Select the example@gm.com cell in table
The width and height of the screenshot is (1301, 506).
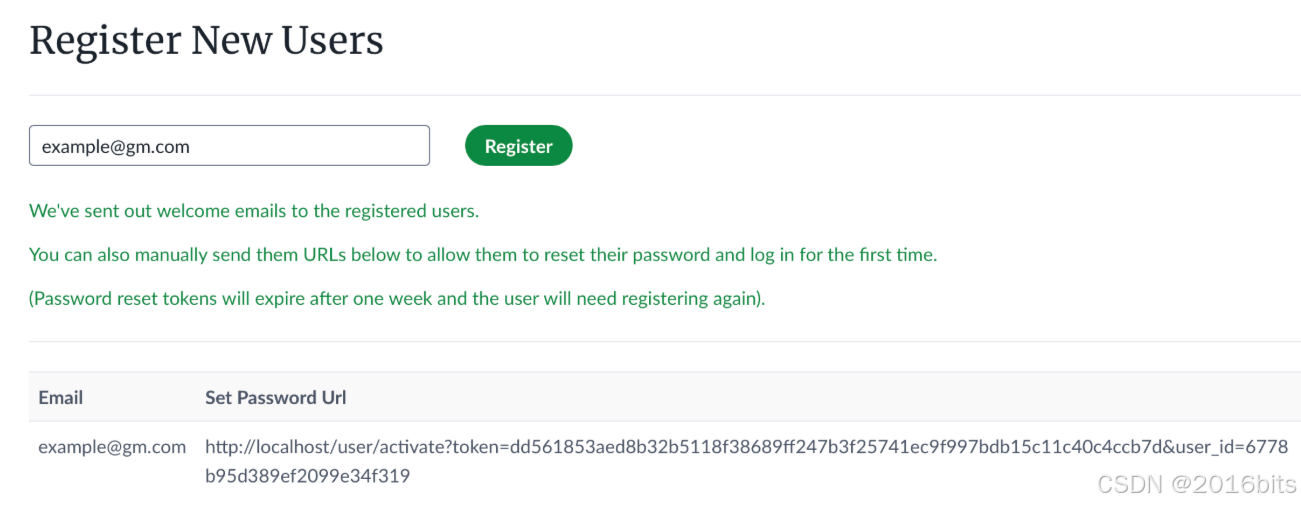112,447
